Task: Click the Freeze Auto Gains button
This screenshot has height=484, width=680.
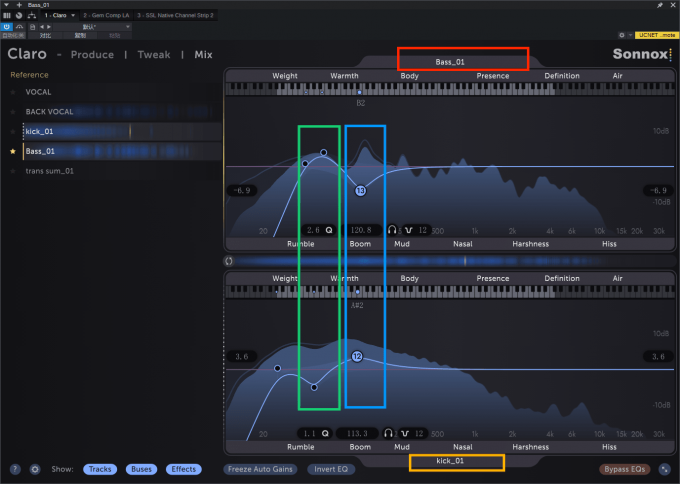Action: [259, 468]
